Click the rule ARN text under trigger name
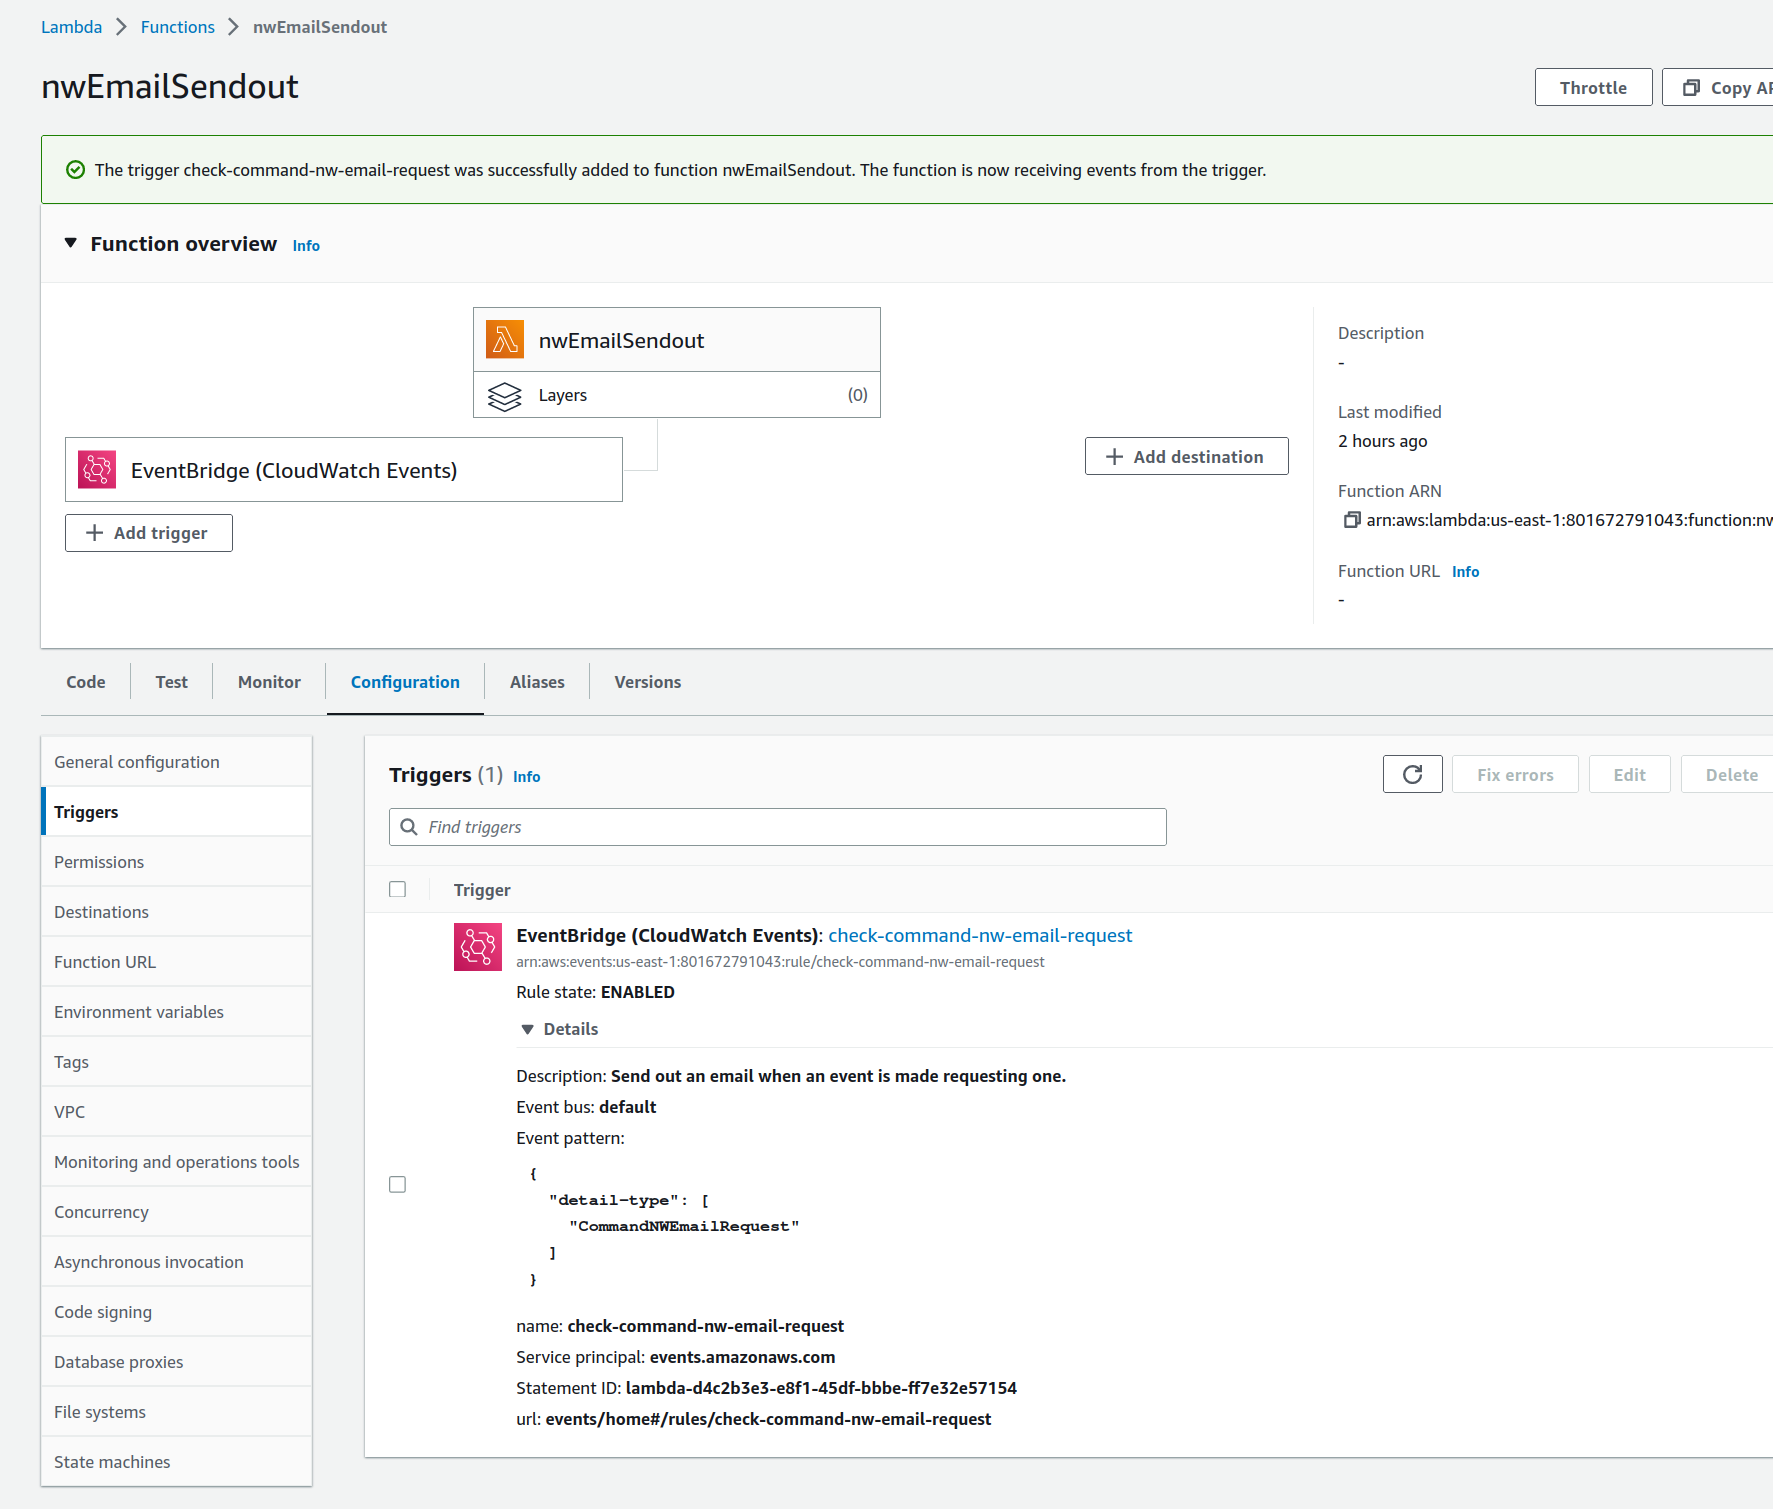 [x=780, y=962]
